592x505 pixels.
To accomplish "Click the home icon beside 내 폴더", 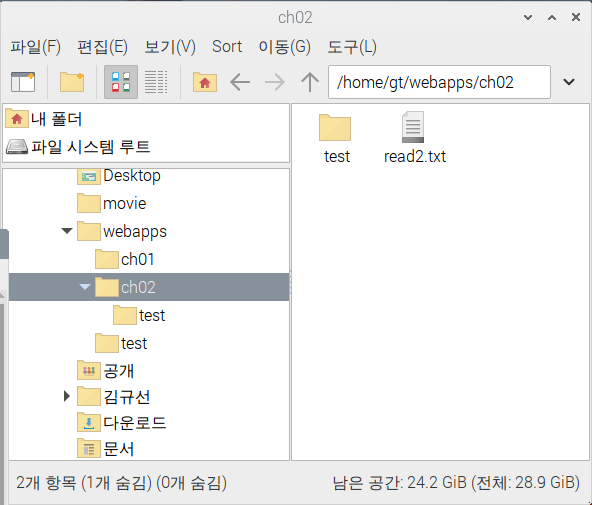I will (17, 119).
